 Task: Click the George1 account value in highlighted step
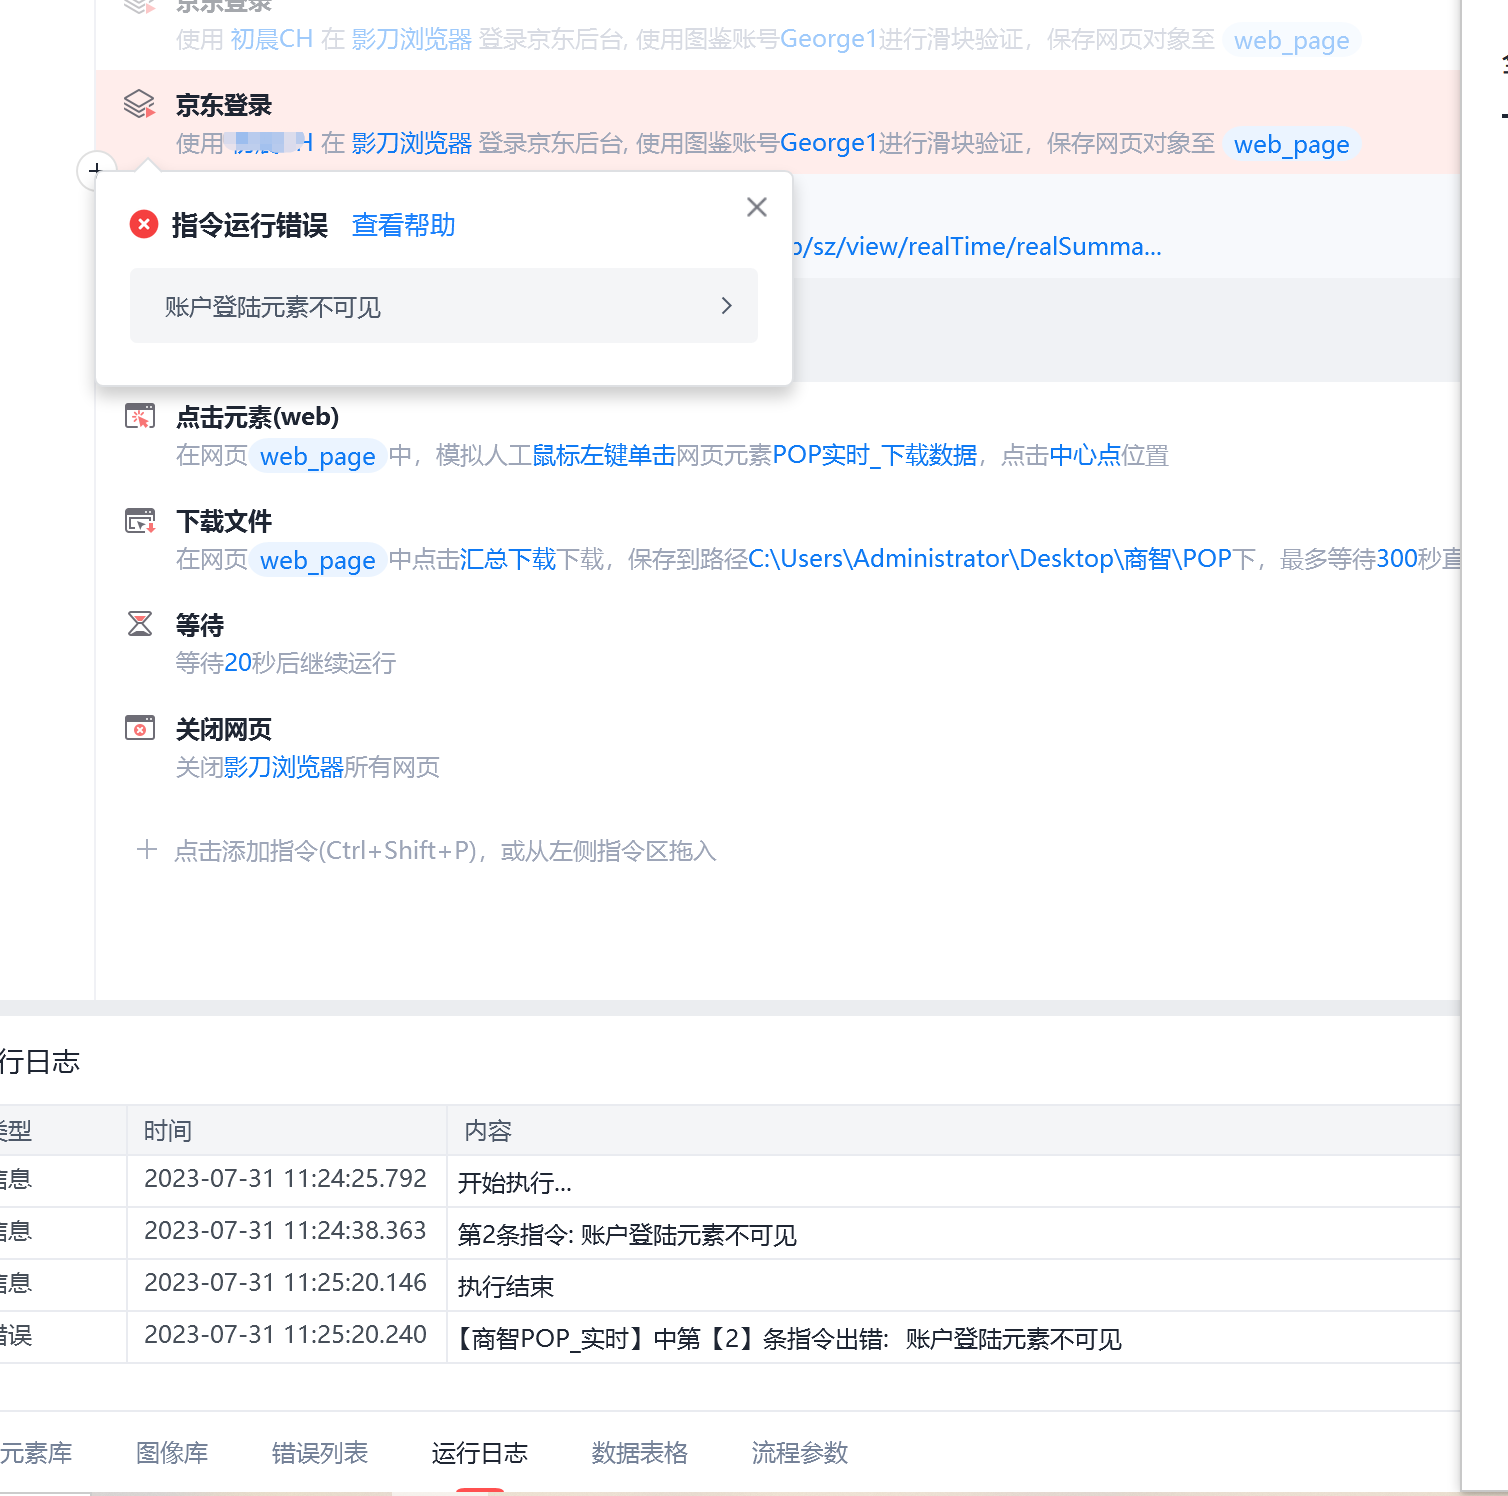(x=828, y=144)
